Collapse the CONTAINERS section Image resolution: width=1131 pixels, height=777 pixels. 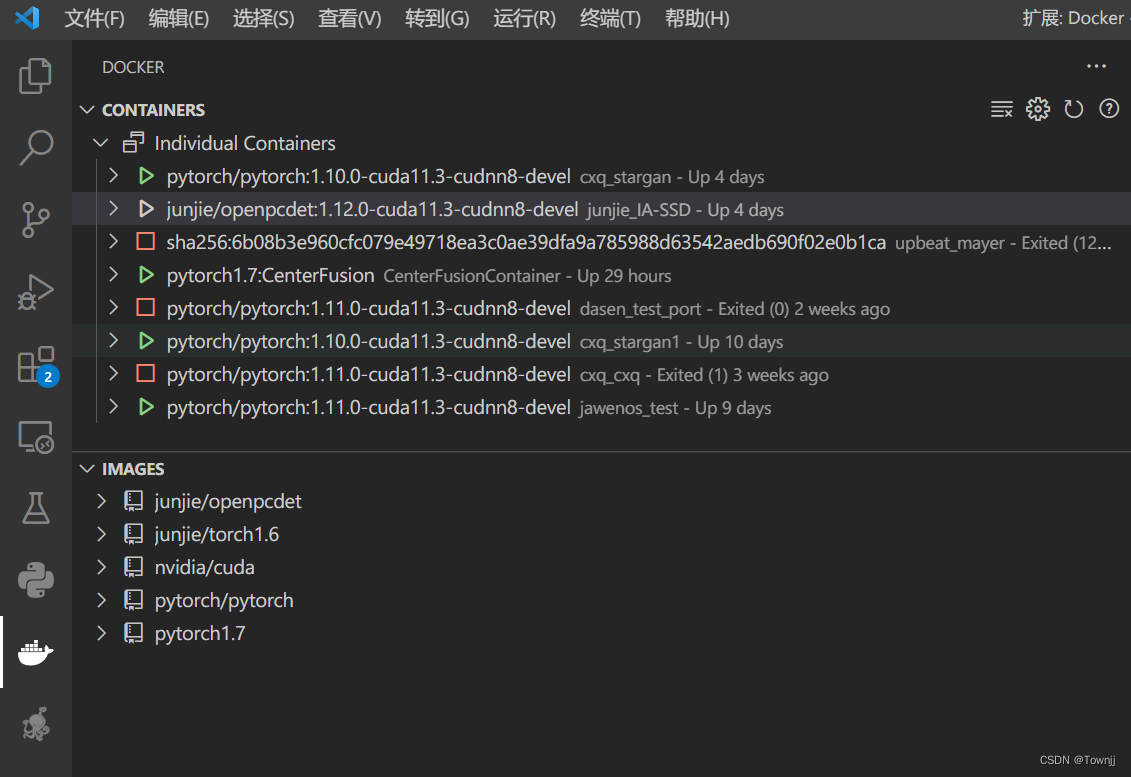pyautogui.click(x=87, y=109)
